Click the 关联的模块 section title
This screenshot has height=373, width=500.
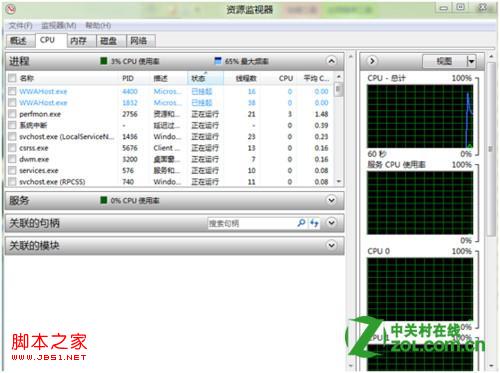[x=34, y=245]
